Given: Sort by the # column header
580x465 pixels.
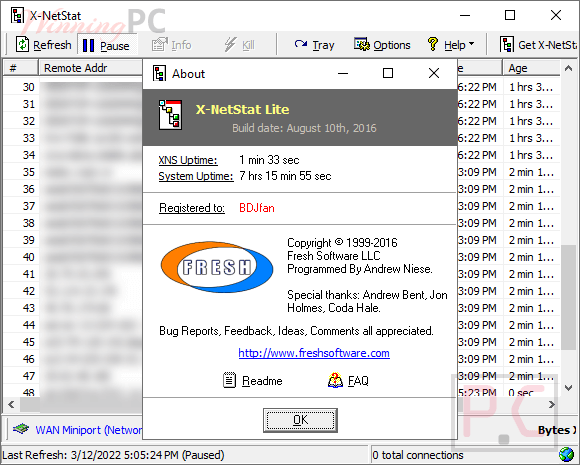Looking at the screenshot, I should (x=21, y=68).
